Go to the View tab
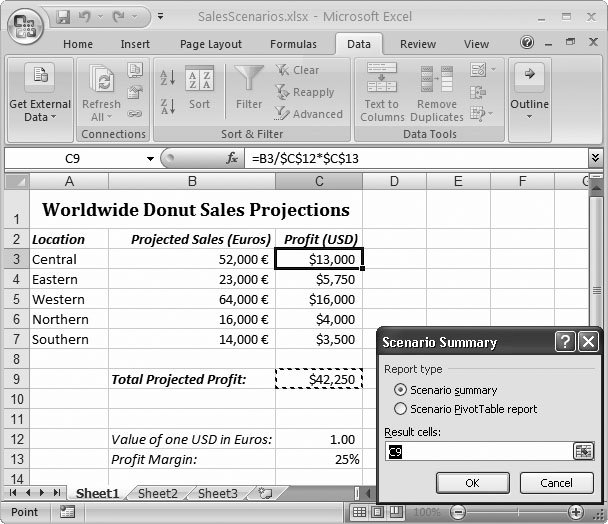The height and width of the screenshot is (524, 608). pos(476,44)
